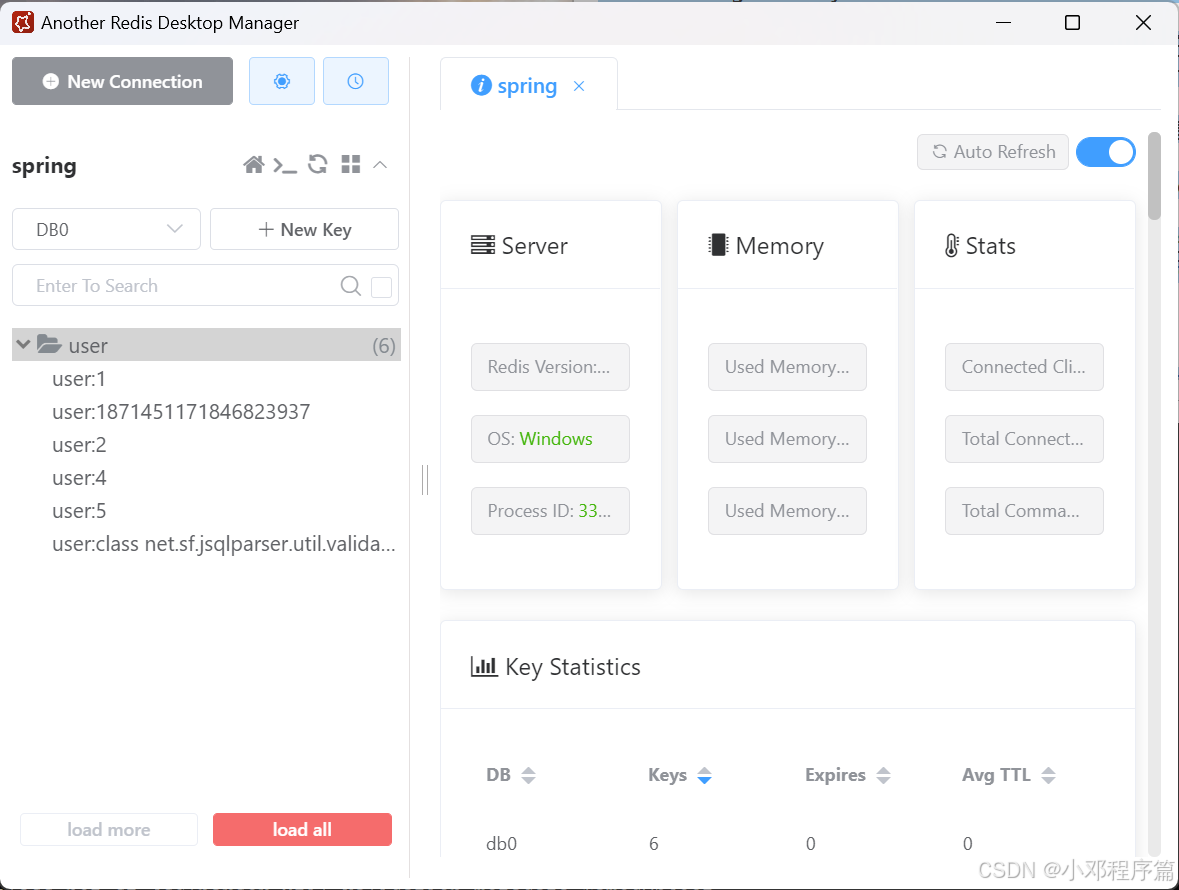
Task: Open the command log clock button
Action: pos(356,81)
